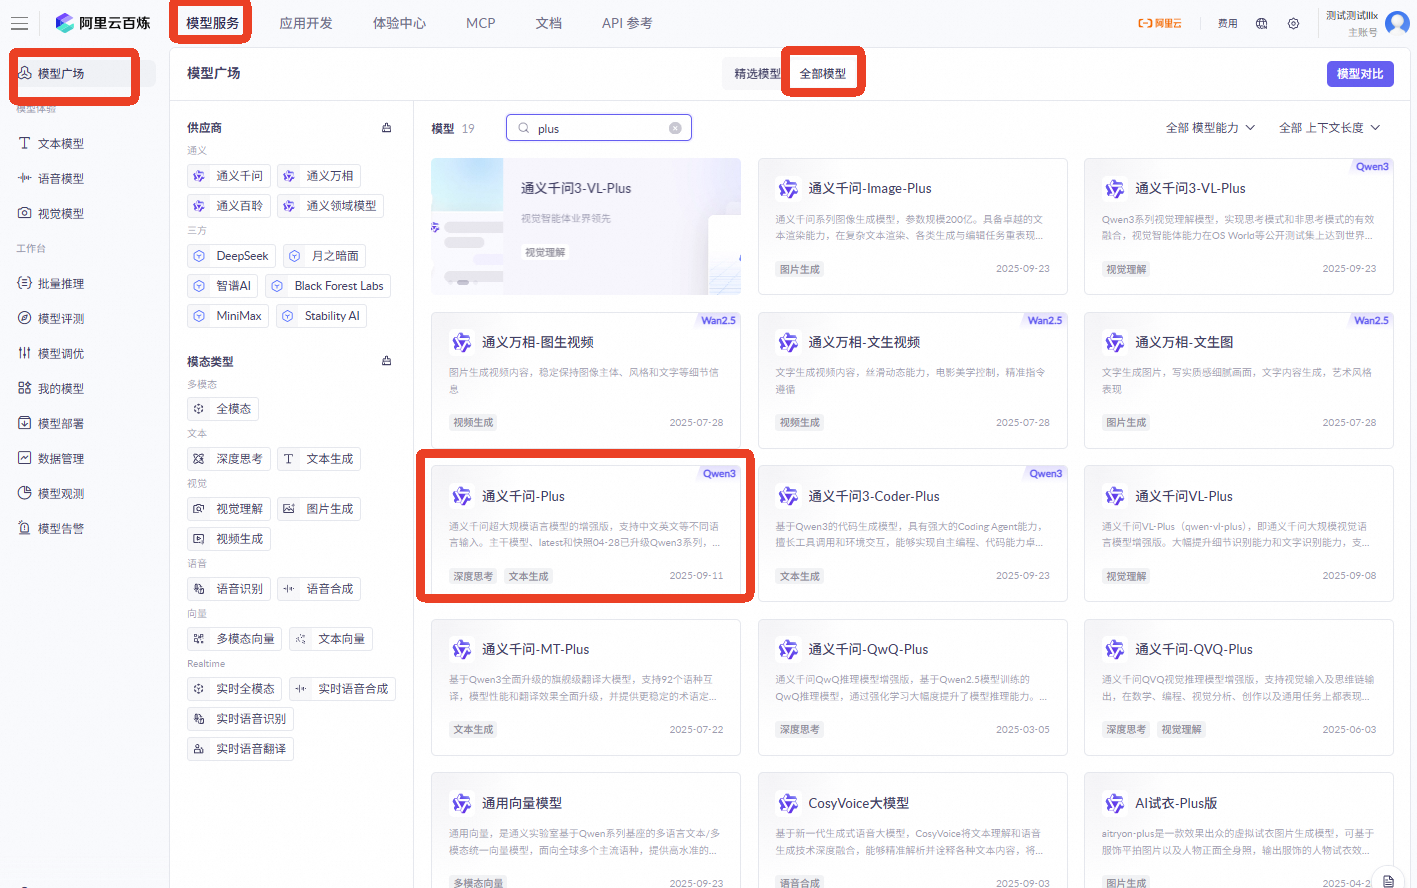Open the language globe icon
1417x888 pixels.
[1262, 23]
